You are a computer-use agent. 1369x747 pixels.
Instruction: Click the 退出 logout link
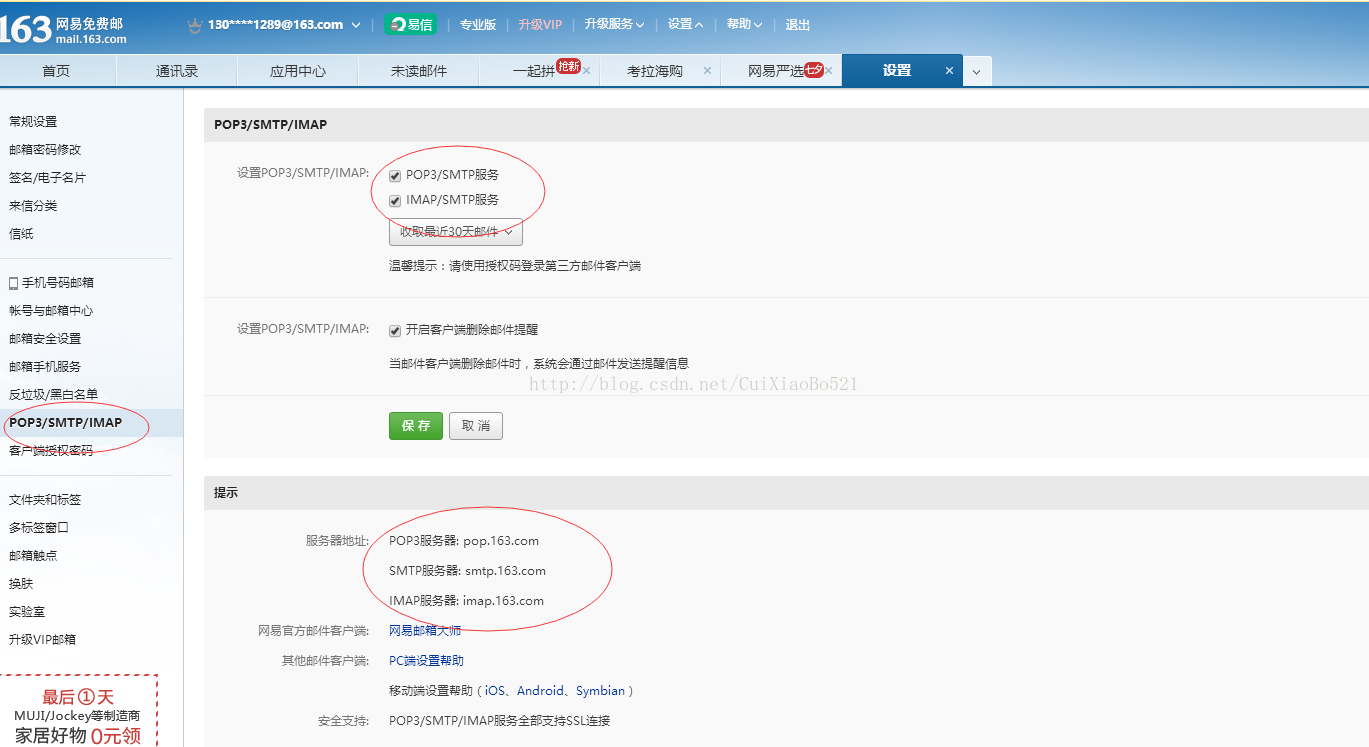tap(798, 25)
